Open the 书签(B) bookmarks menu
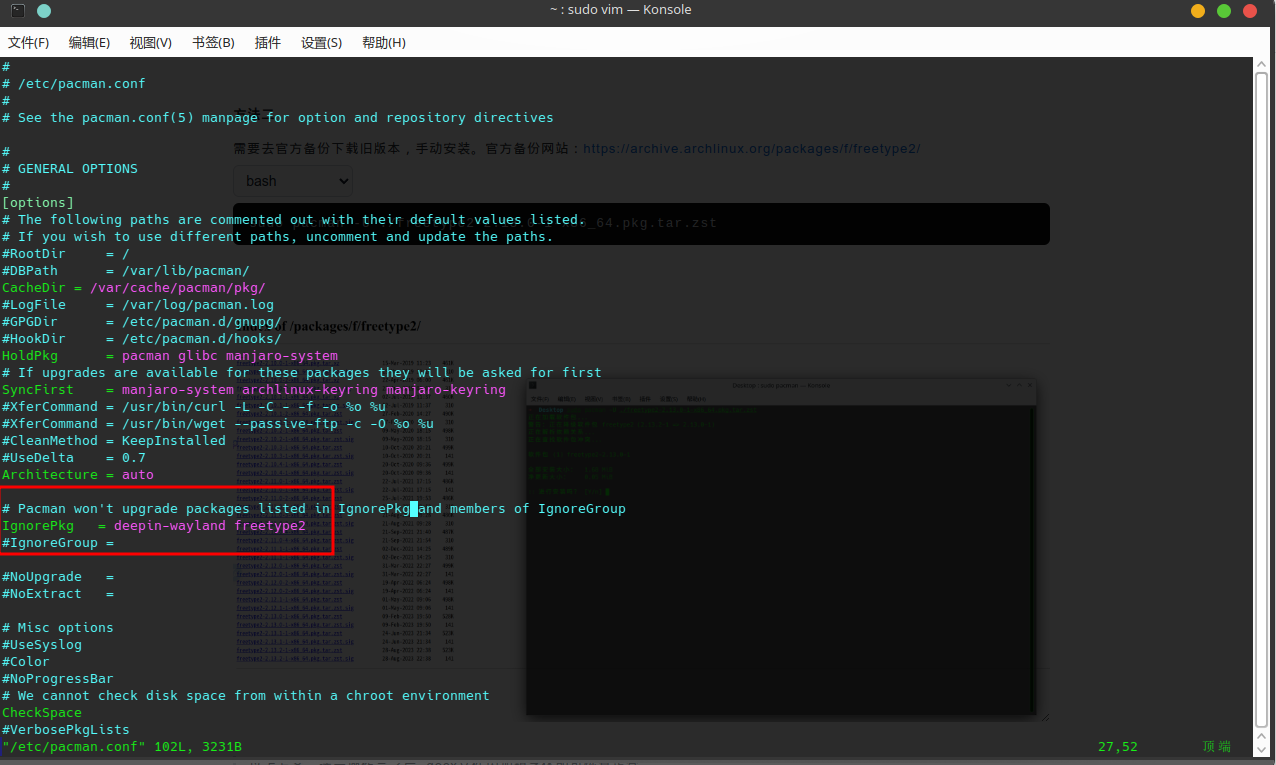The width and height of the screenshot is (1276, 765). pyautogui.click(x=213, y=43)
